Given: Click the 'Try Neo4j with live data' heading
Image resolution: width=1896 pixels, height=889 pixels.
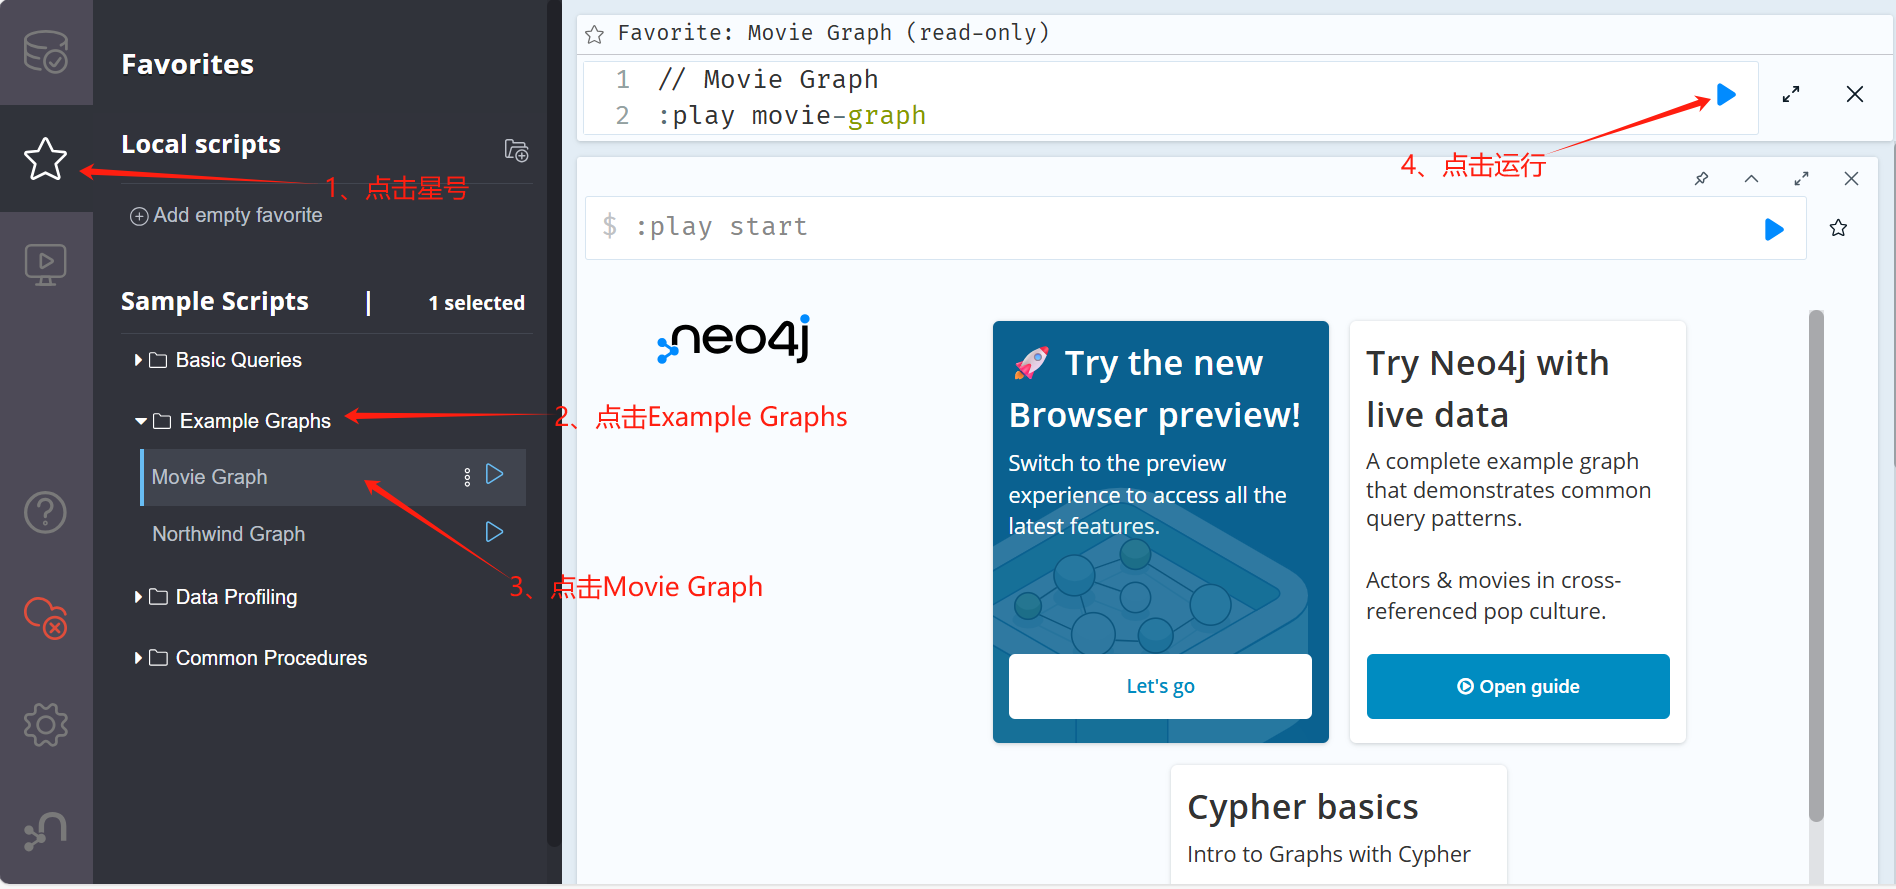Looking at the screenshot, I should tap(1487, 389).
